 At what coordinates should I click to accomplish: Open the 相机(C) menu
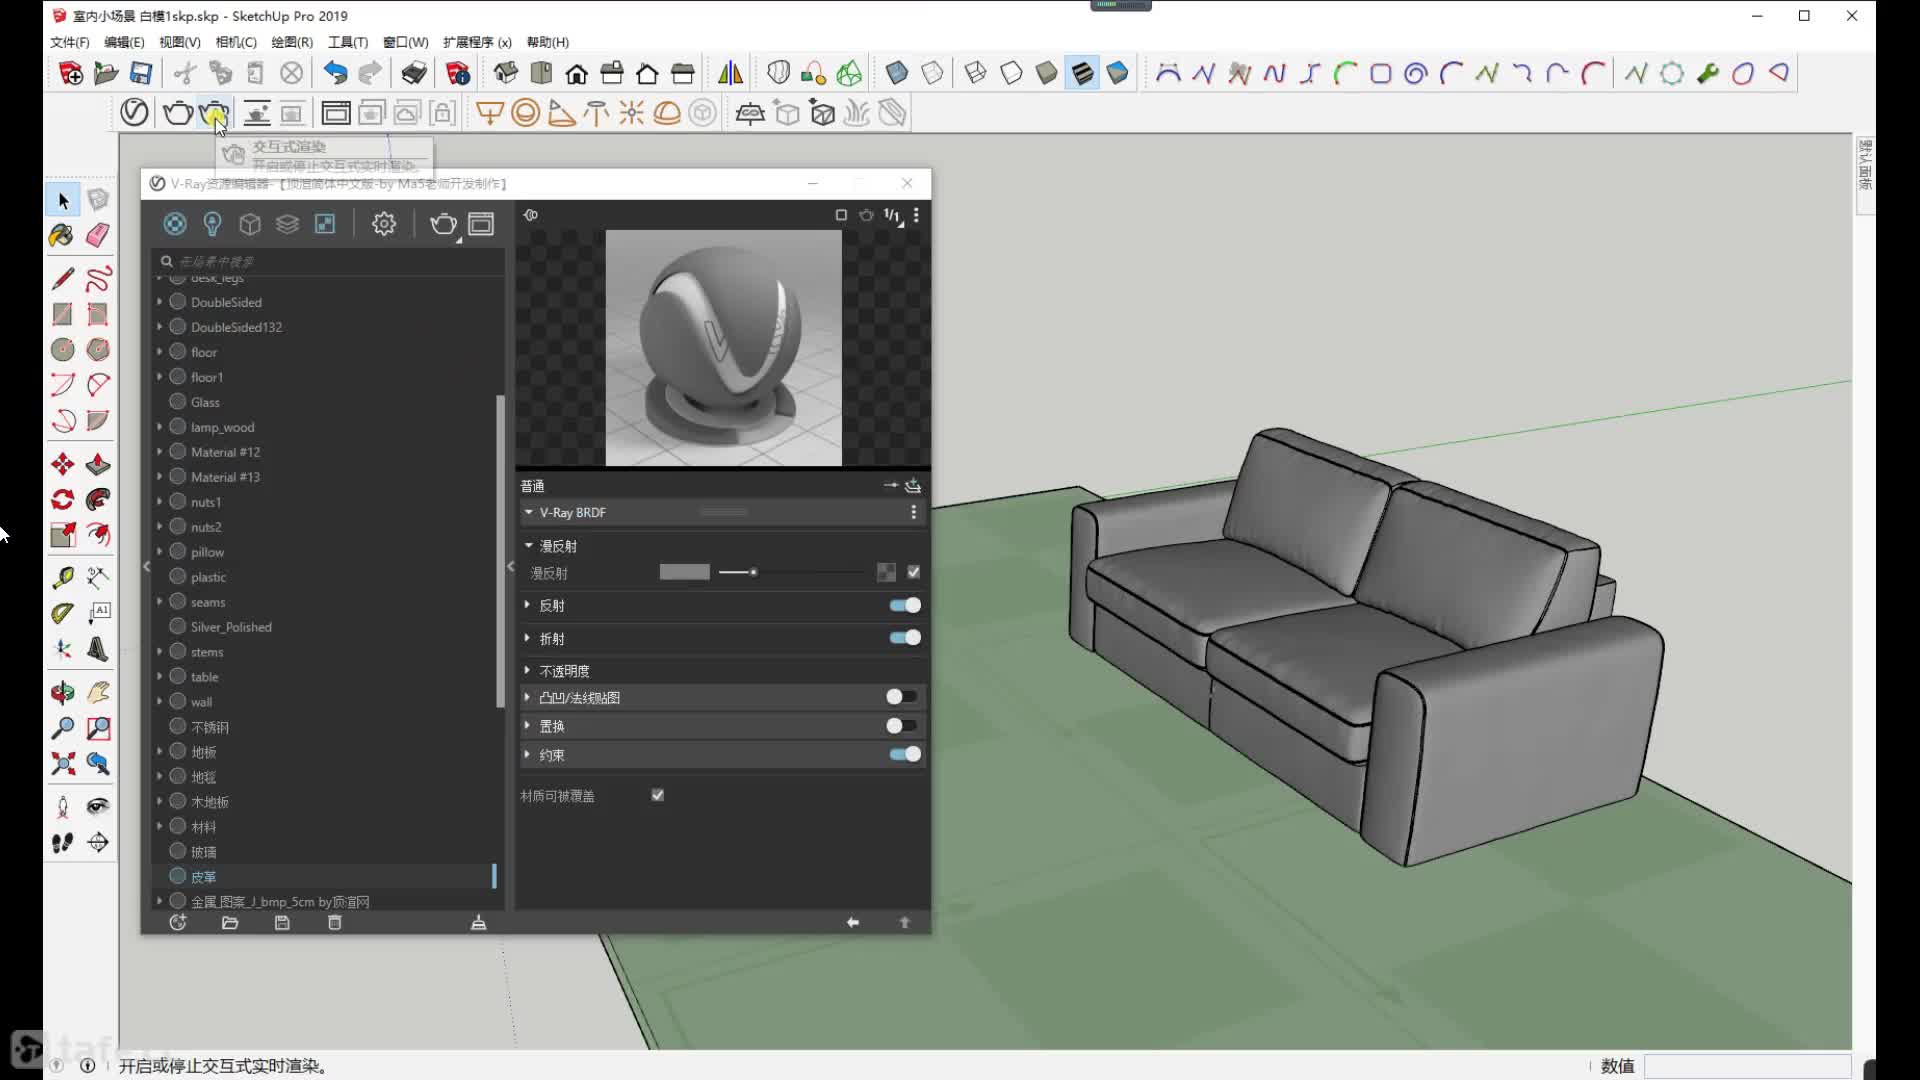pyautogui.click(x=236, y=42)
